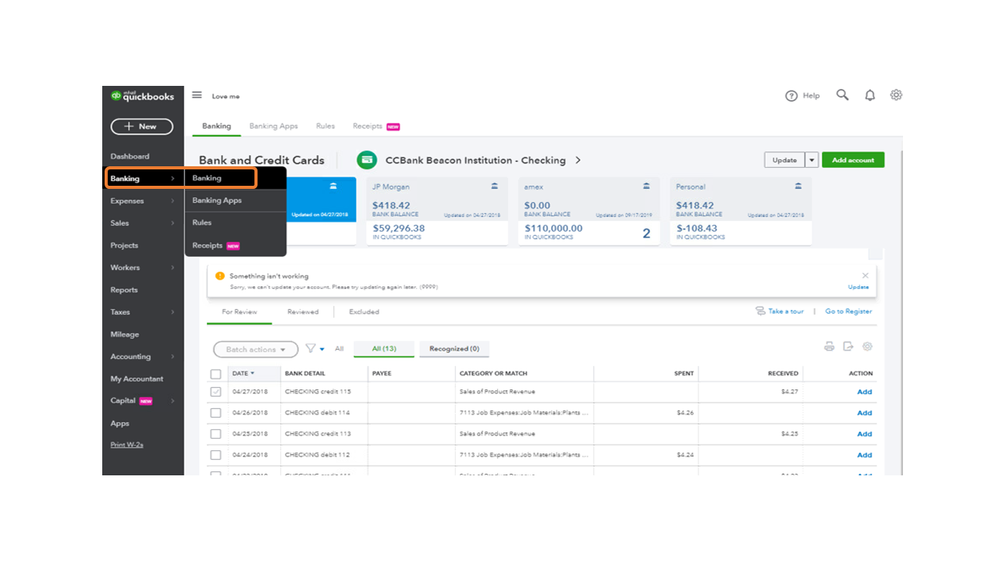This screenshot has height=562, width=999.
Task: Open the Reviewed tab
Action: point(303,312)
